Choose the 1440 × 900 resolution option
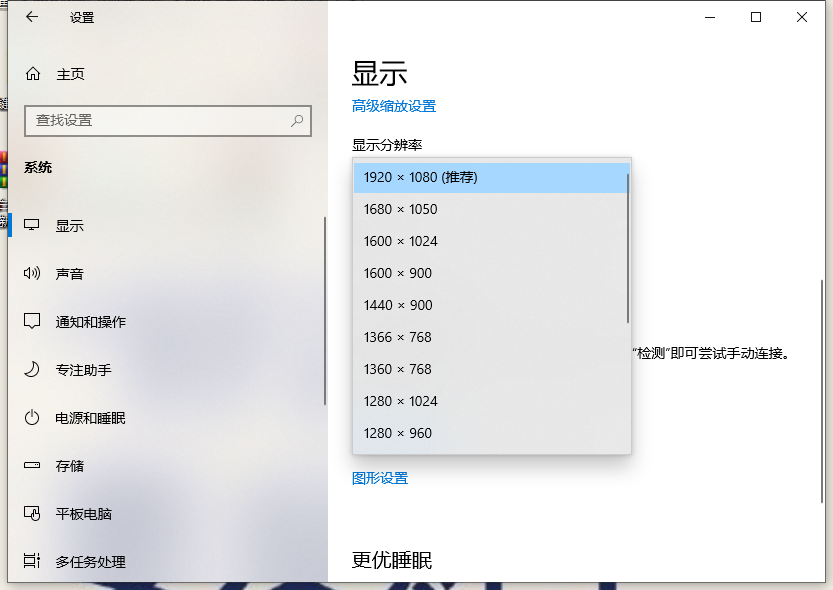The image size is (833, 590). [x=398, y=305]
